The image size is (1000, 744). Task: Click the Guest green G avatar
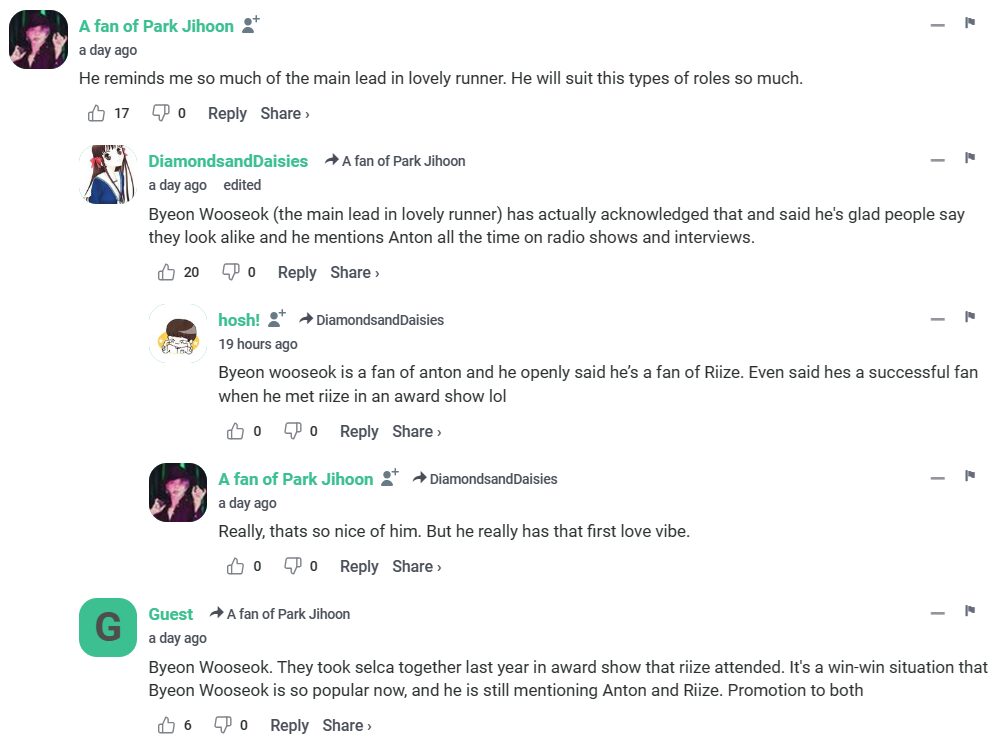(107, 628)
